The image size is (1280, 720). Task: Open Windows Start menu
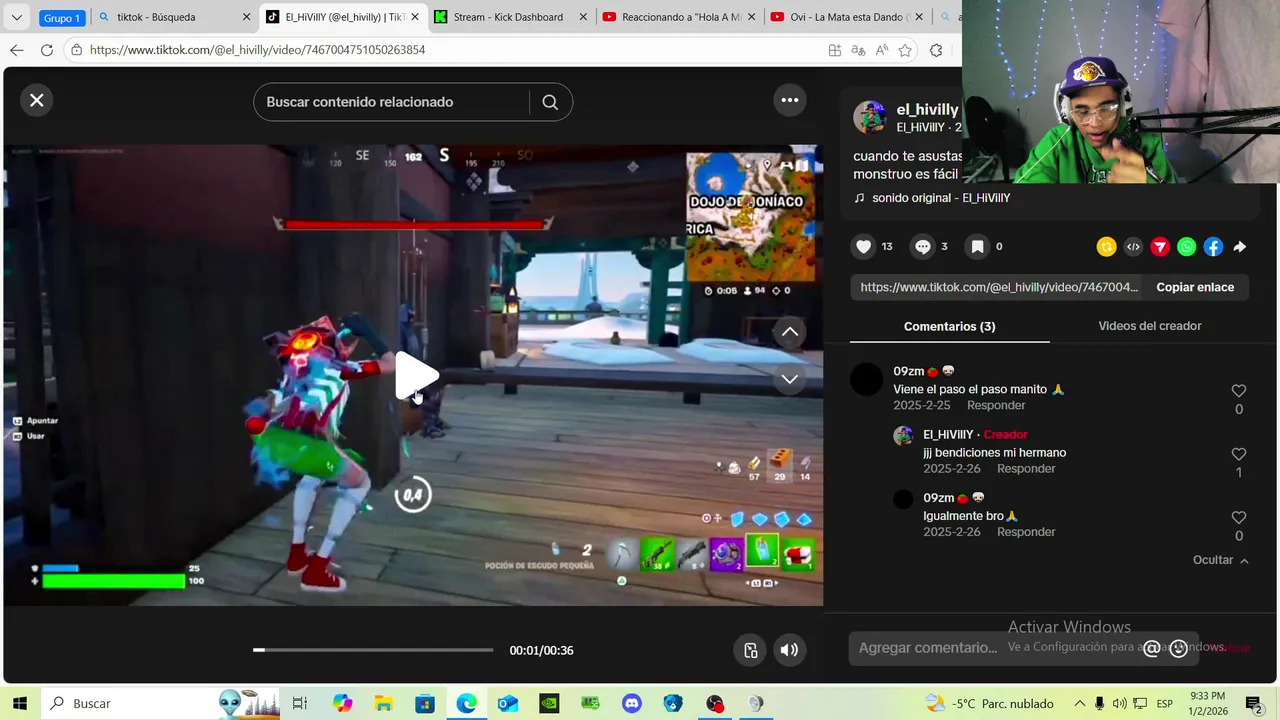pos(19,704)
